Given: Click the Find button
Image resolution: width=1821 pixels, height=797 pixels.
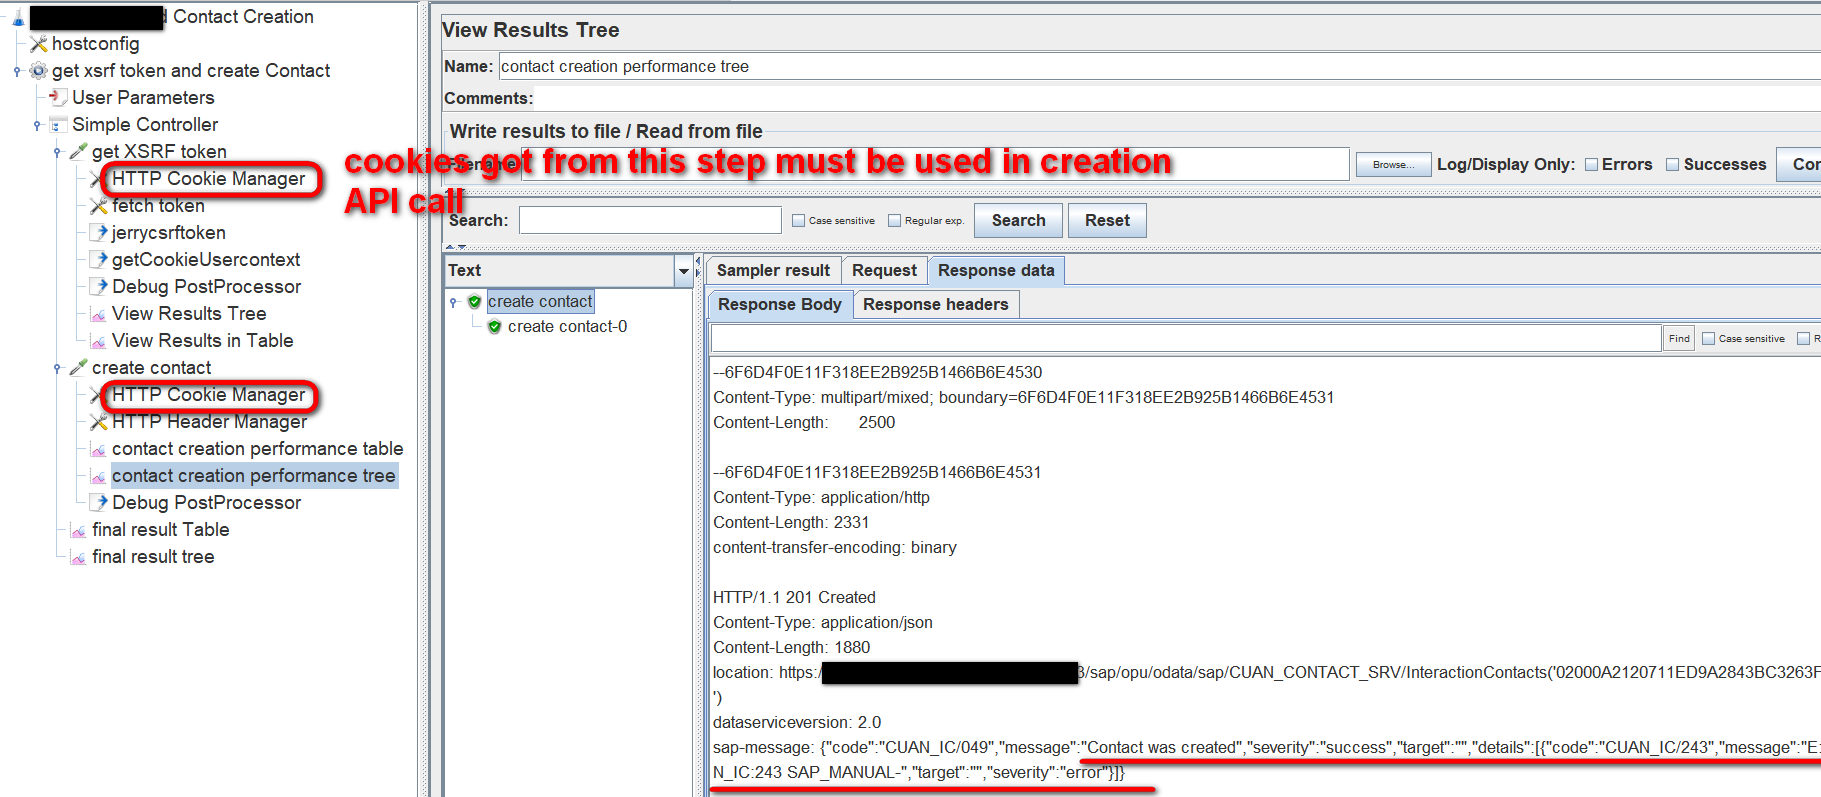Looking at the screenshot, I should (1679, 339).
